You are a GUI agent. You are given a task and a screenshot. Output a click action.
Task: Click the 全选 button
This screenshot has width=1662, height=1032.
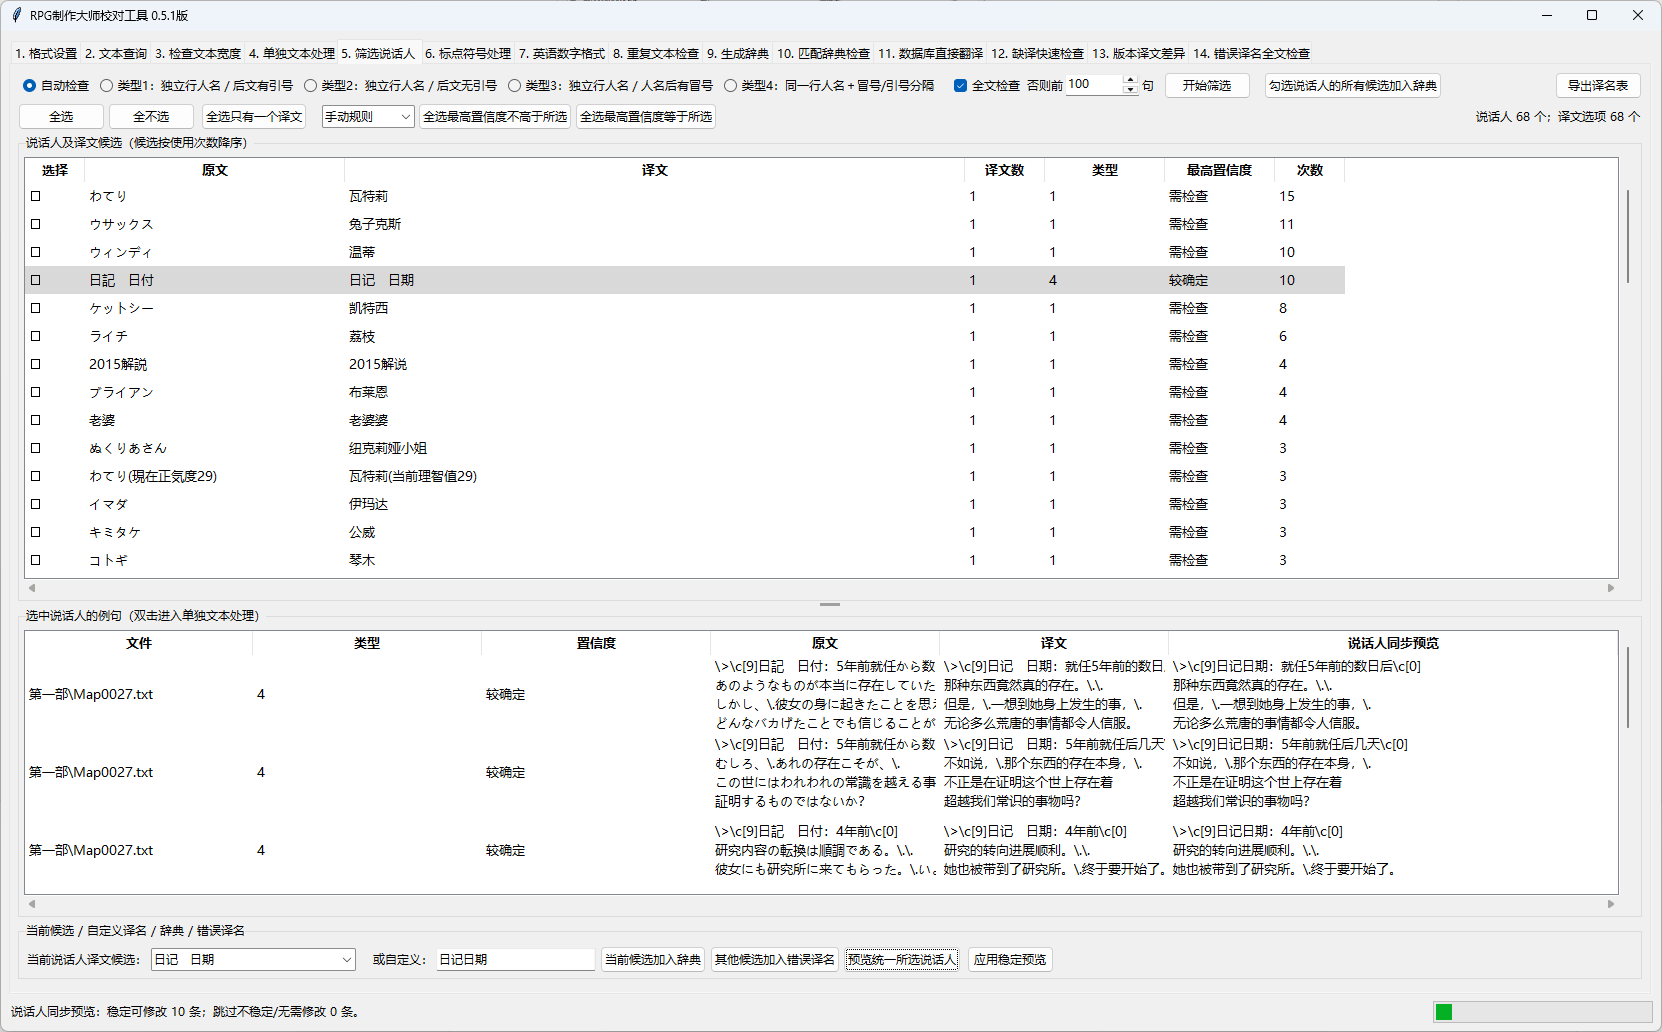pyautogui.click(x=61, y=117)
